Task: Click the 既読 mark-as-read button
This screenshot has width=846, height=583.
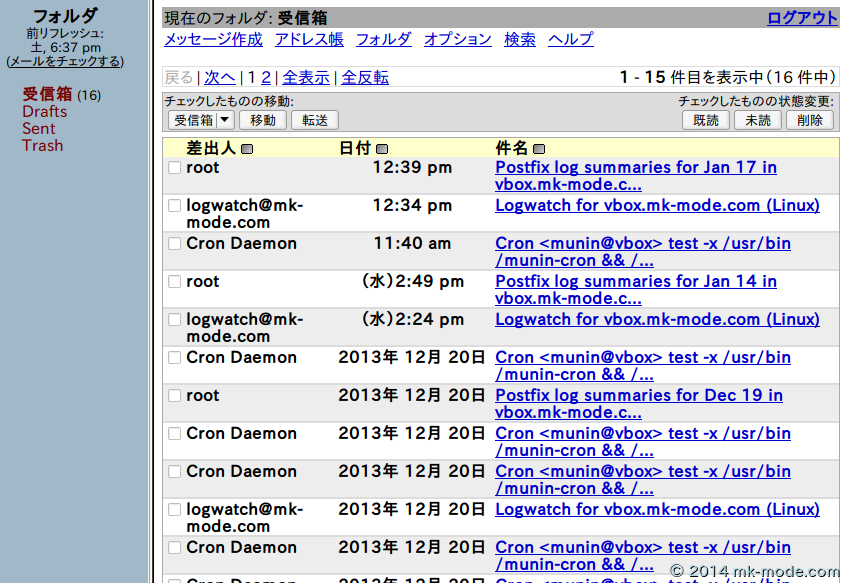Action: tap(705, 120)
